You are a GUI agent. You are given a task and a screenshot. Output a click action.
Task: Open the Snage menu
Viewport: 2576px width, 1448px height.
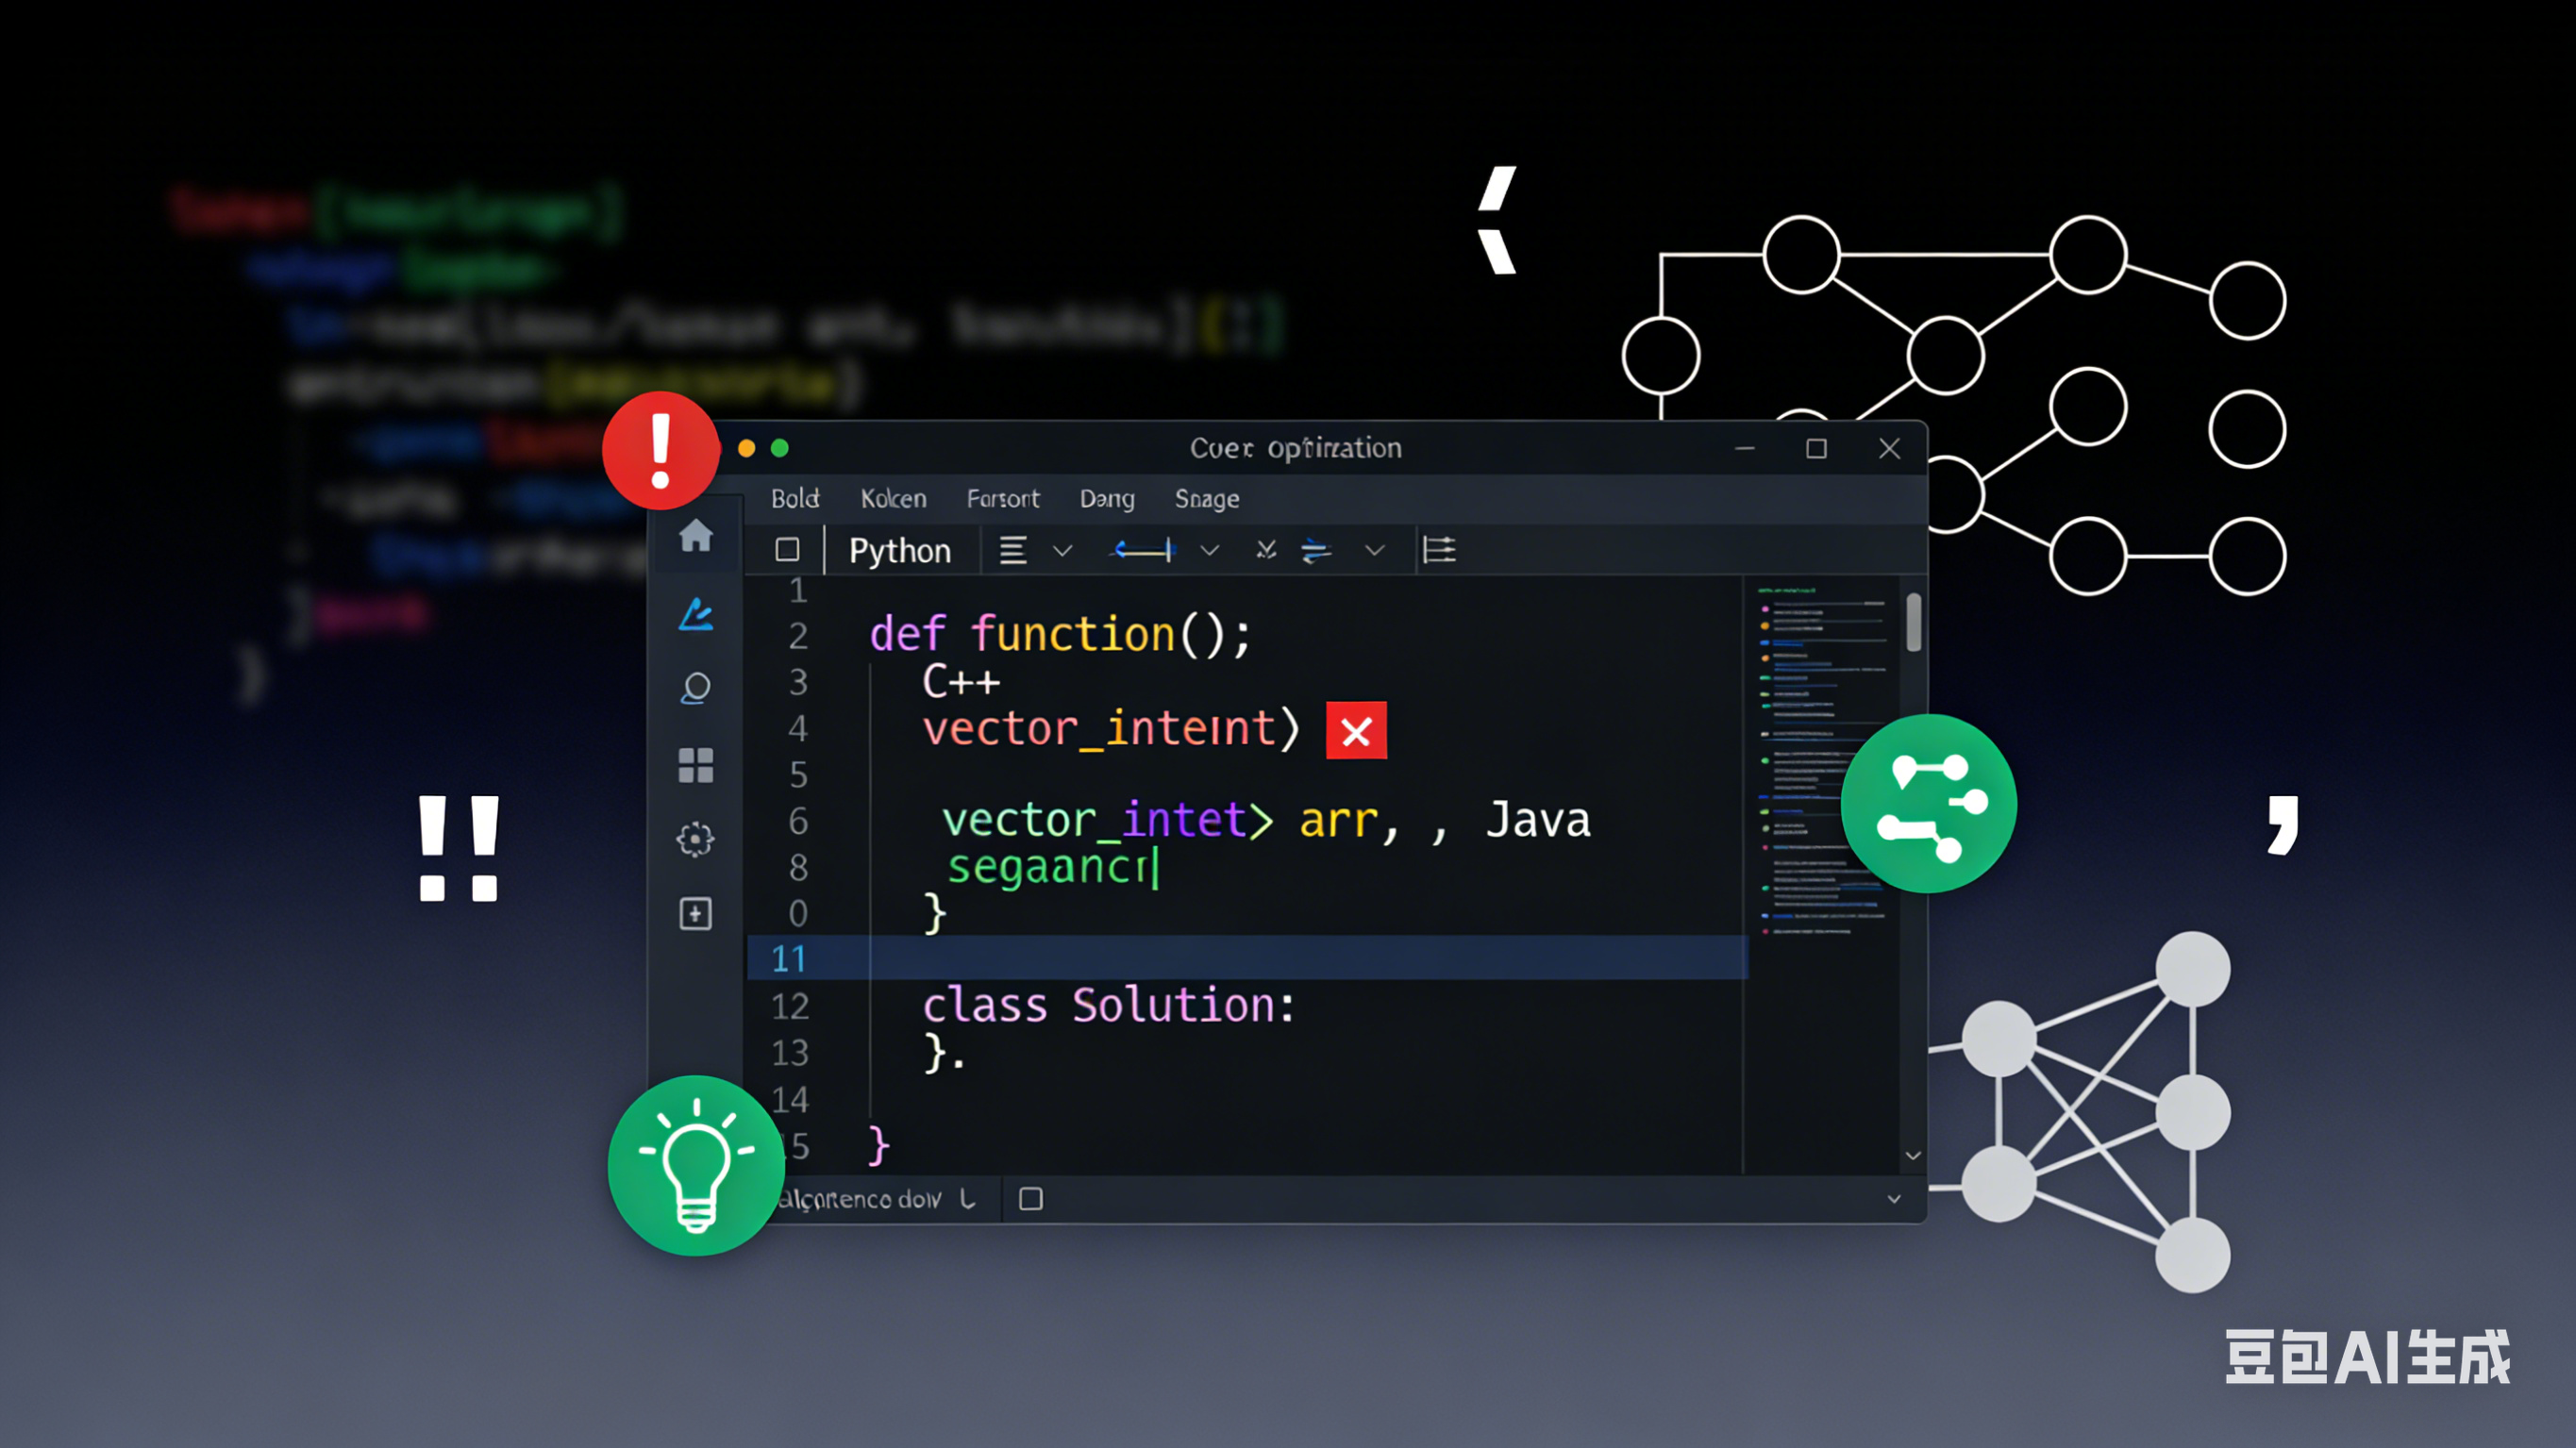[x=1206, y=498]
